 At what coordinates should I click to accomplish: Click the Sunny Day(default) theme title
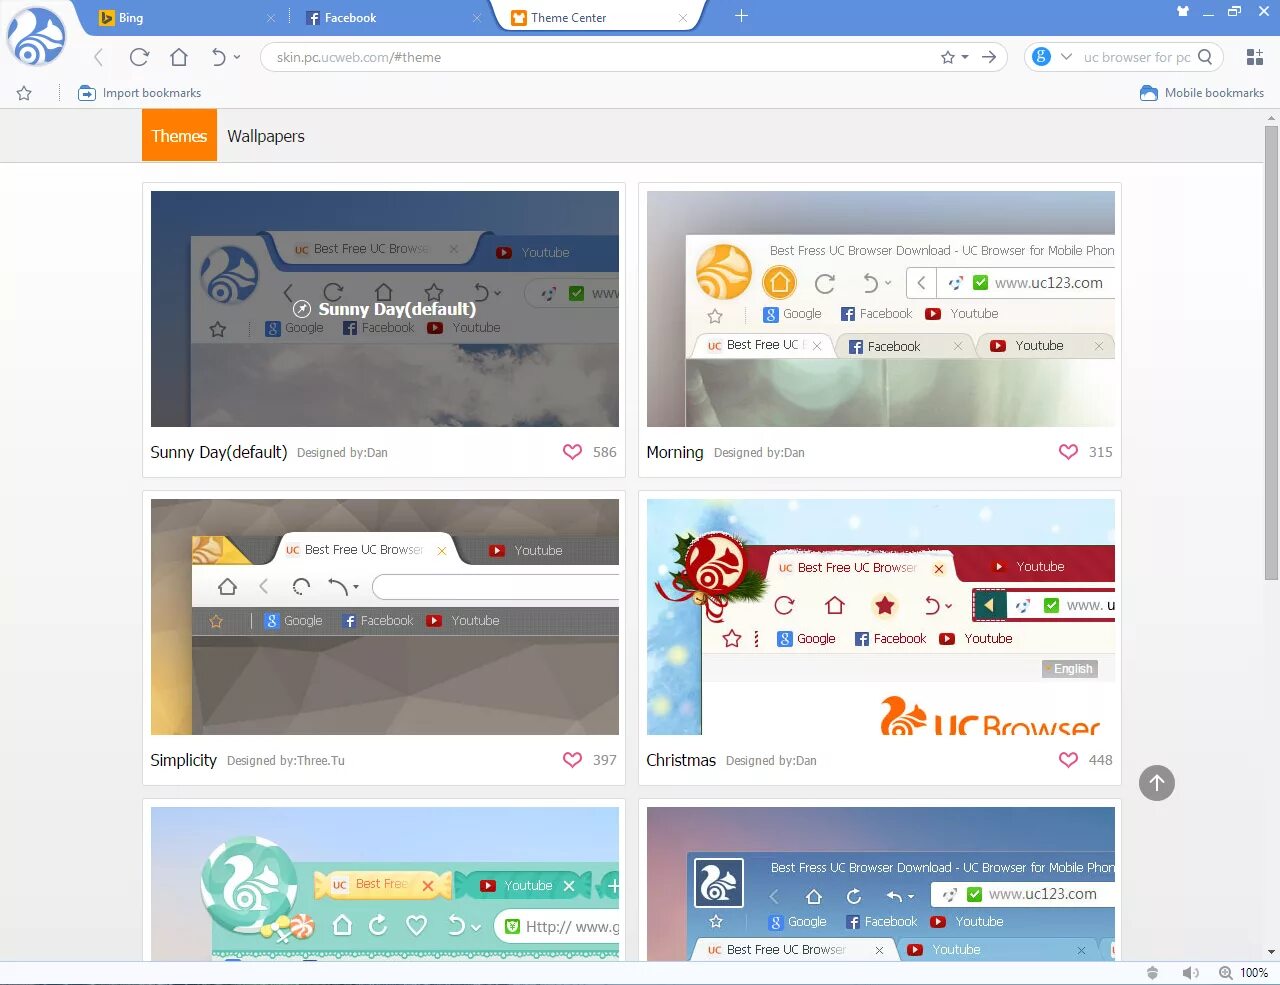coord(219,452)
